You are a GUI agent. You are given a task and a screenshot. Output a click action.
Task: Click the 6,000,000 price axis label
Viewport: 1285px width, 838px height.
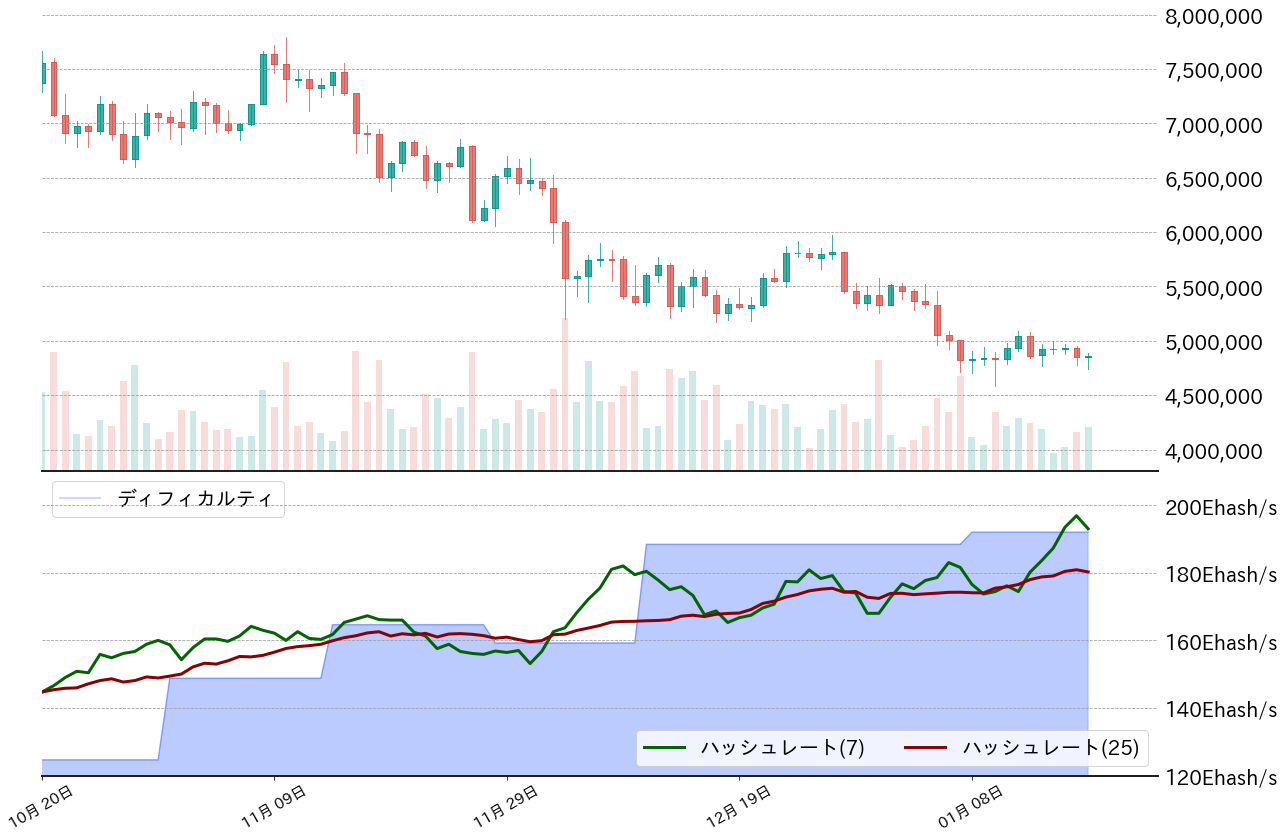[x=1221, y=233]
